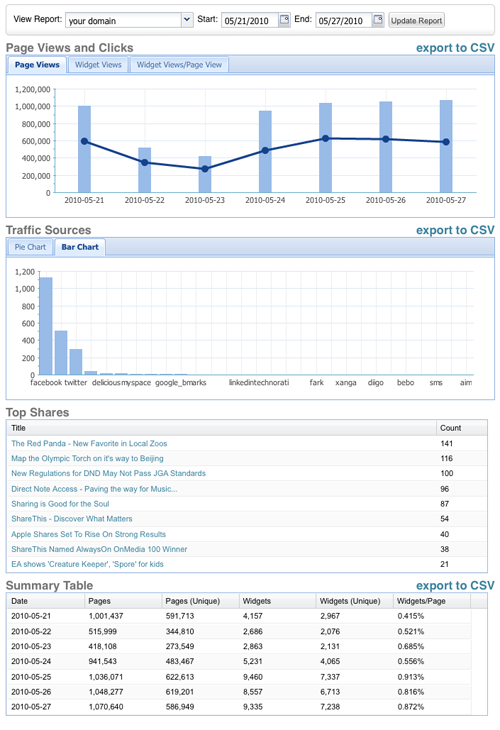Viewport: 500px width, 730px height.
Task: Click the facebook bar in traffic chart
Action: click(46, 326)
